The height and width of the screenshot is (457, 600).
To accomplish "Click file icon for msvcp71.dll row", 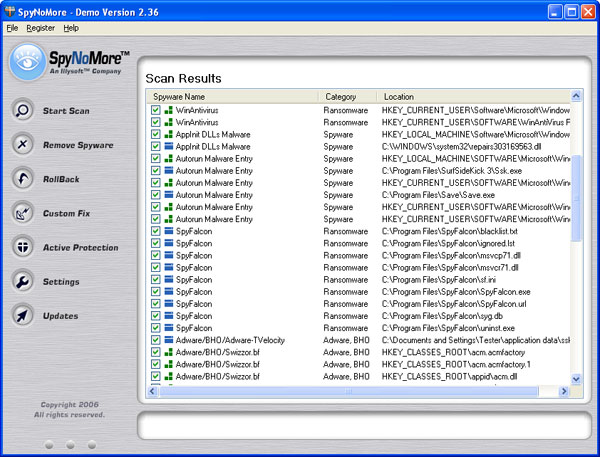I will [169, 255].
